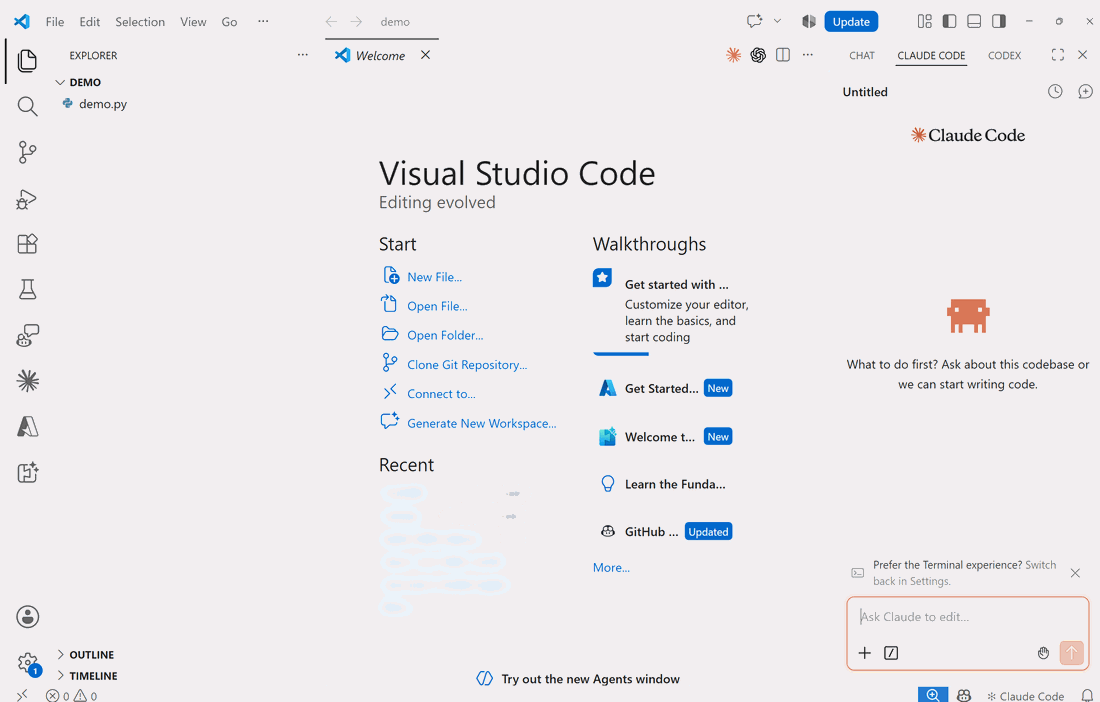The width and height of the screenshot is (1100, 702).
Task: Open the editor More Actions ellipsis
Action: [x=807, y=55]
